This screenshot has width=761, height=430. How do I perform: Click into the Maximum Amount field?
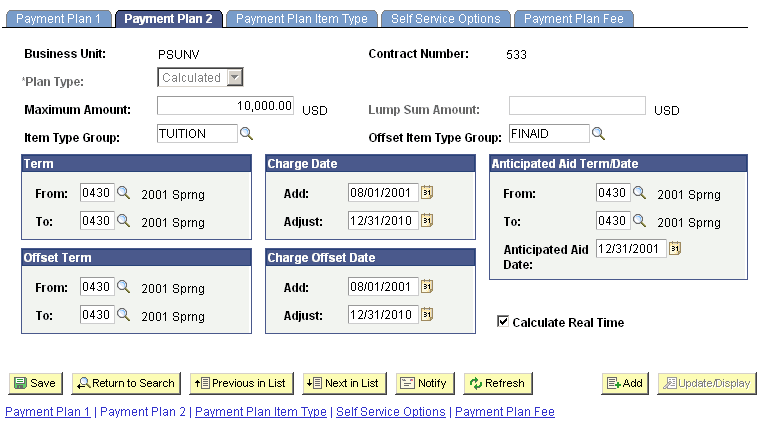pyautogui.click(x=226, y=105)
